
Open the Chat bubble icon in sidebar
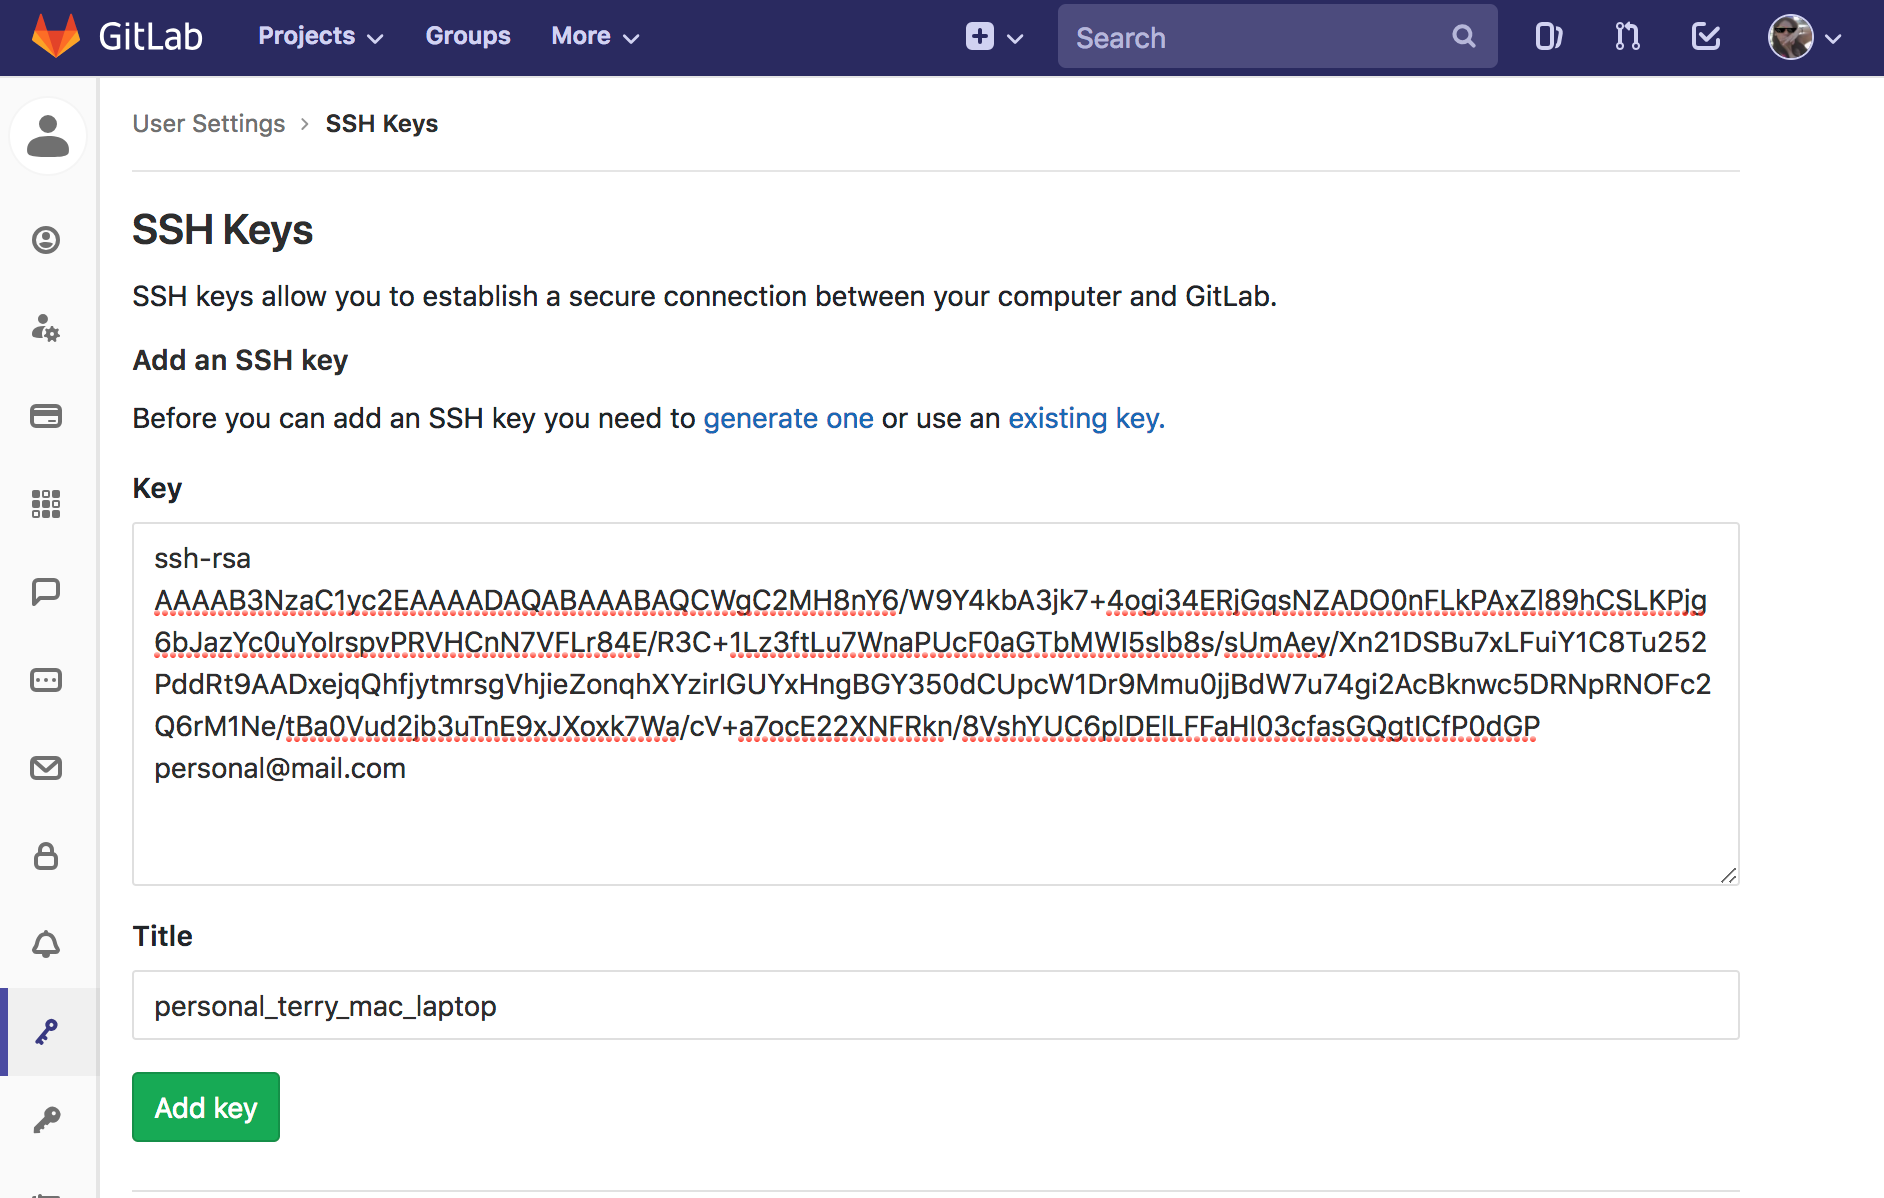tap(46, 591)
